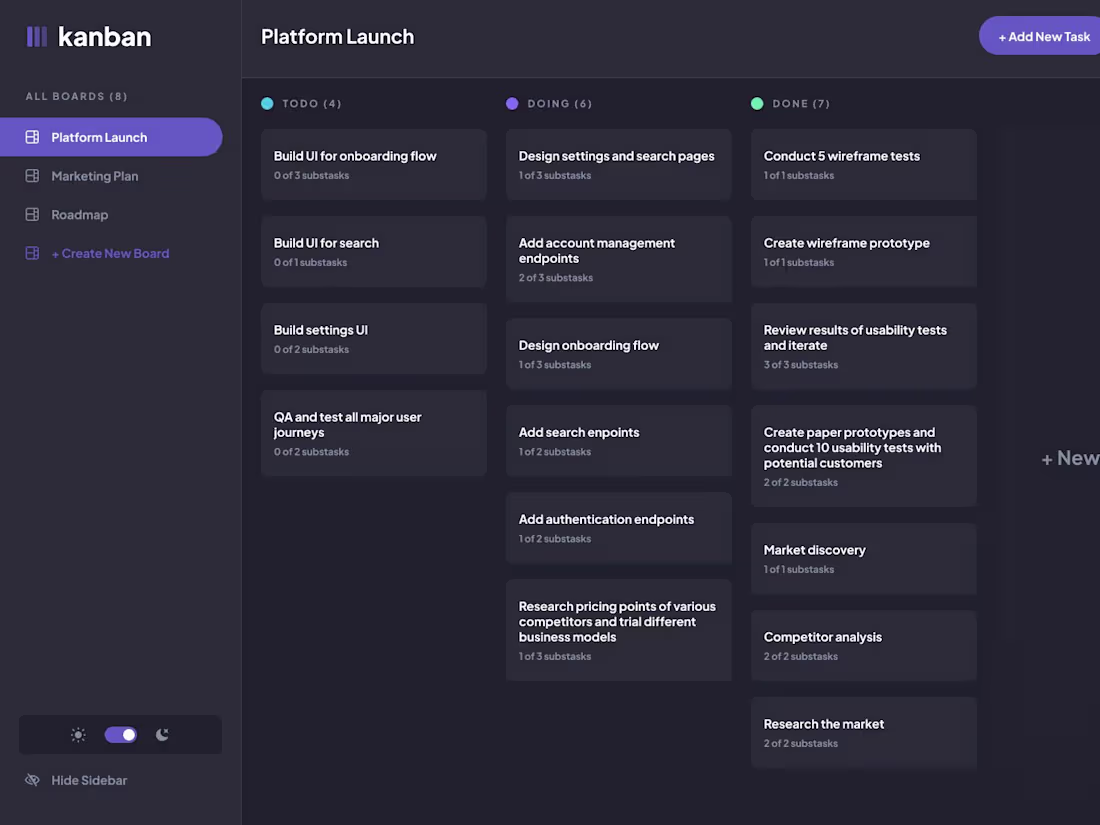
Task: Click the moon icon in theme switcher
Action: coord(162,734)
